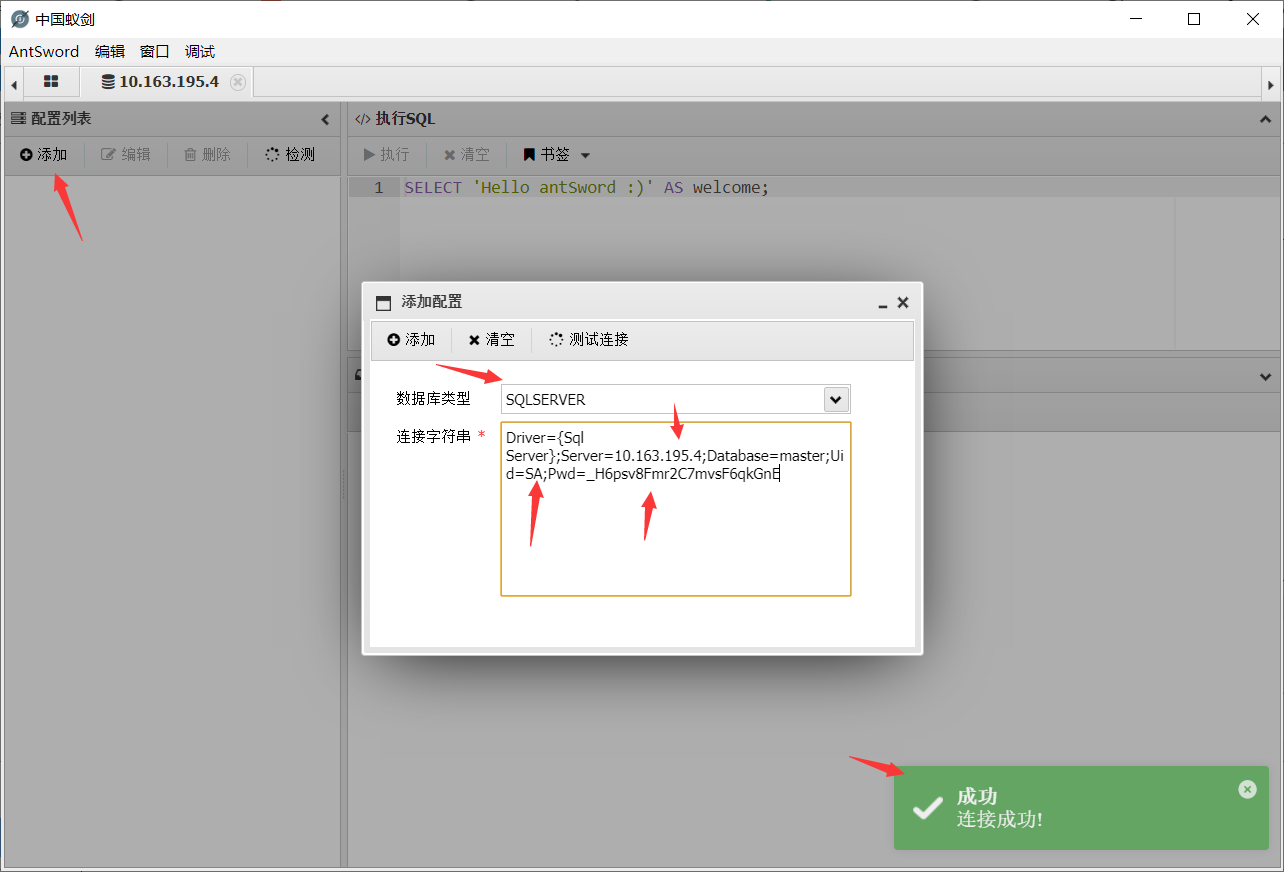Click the 数据库类型 label
The width and height of the screenshot is (1284, 872).
(433, 398)
